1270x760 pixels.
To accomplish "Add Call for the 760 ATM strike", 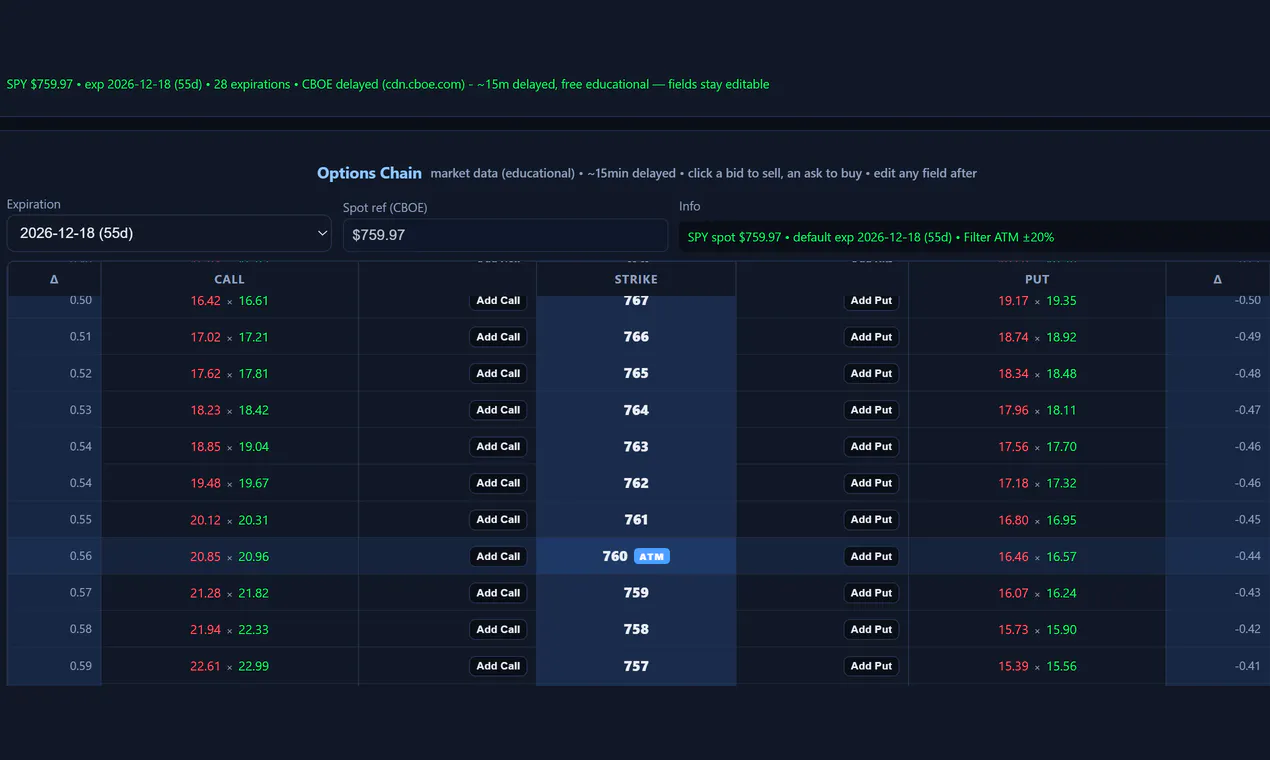I will point(498,556).
